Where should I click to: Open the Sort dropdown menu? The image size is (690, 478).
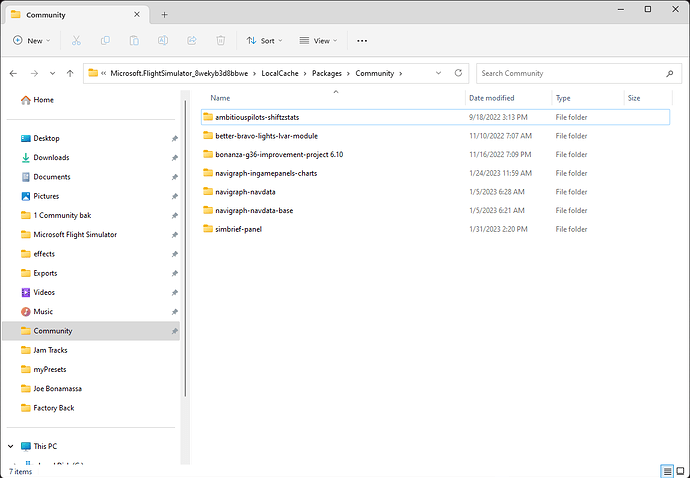266,41
